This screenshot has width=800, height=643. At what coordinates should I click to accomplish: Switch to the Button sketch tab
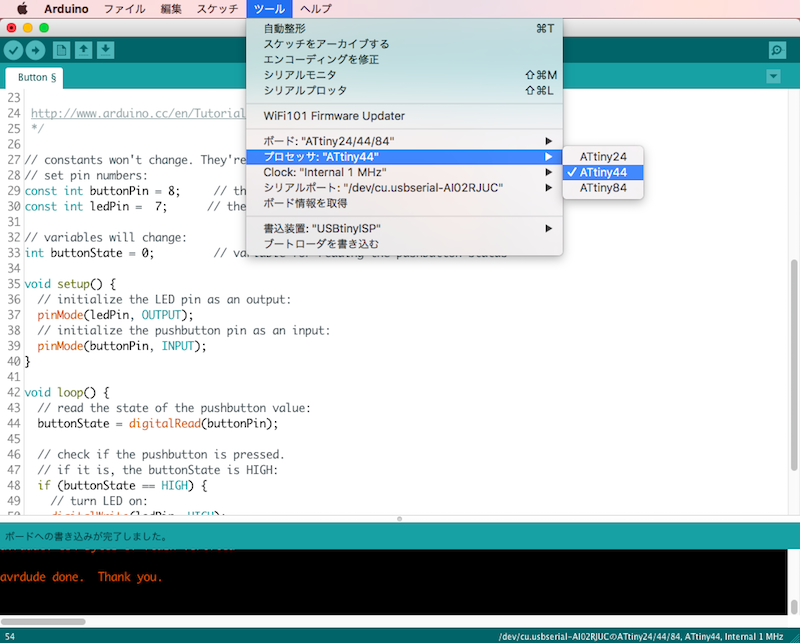point(35,78)
